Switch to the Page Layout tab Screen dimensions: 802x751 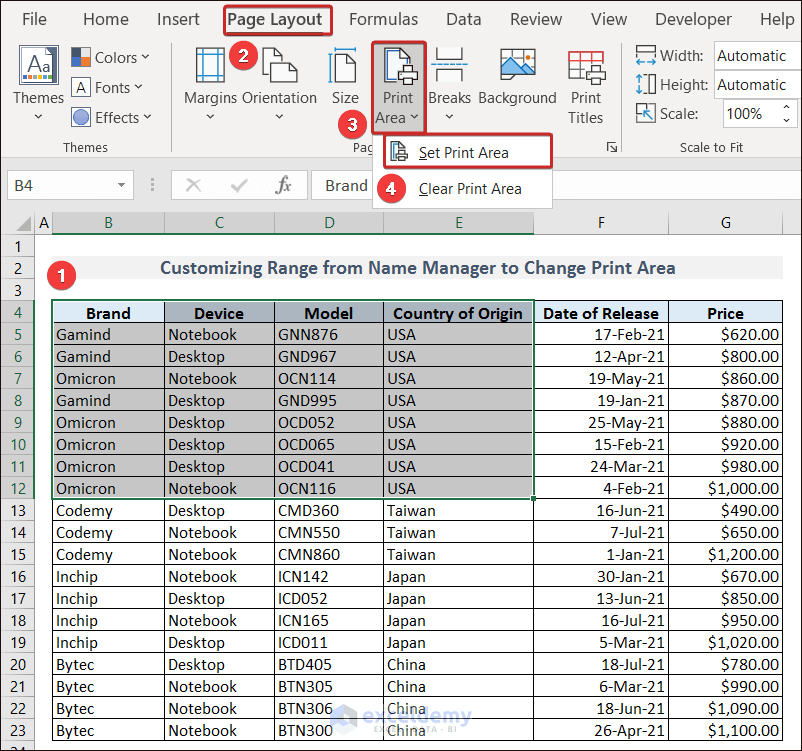pyautogui.click(x=277, y=19)
